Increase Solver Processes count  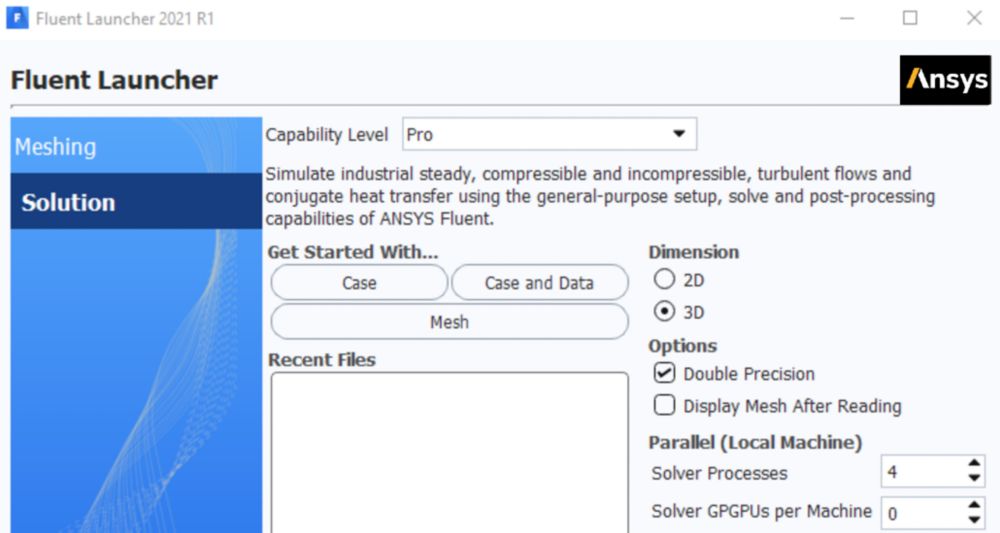pos(975,464)
